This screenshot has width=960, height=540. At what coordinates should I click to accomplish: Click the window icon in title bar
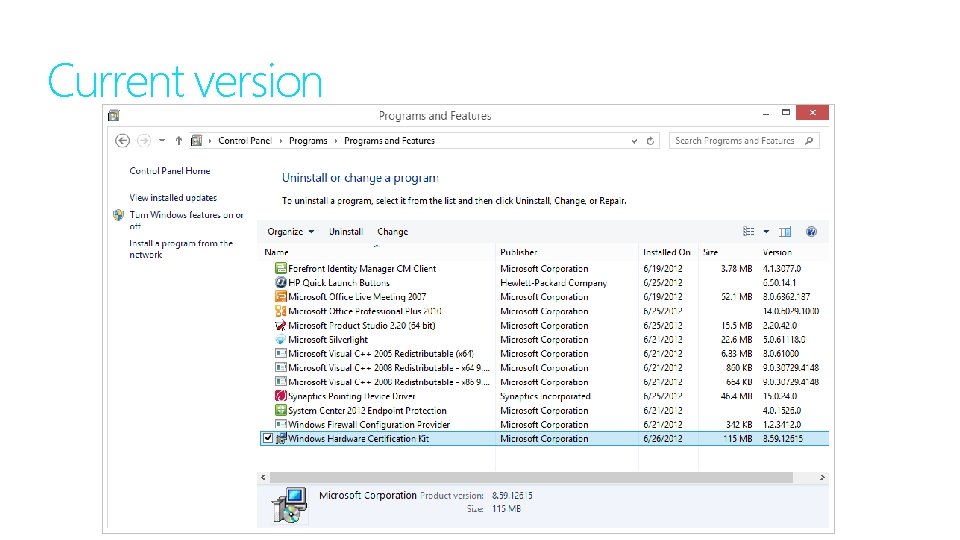tap(114, 115)
